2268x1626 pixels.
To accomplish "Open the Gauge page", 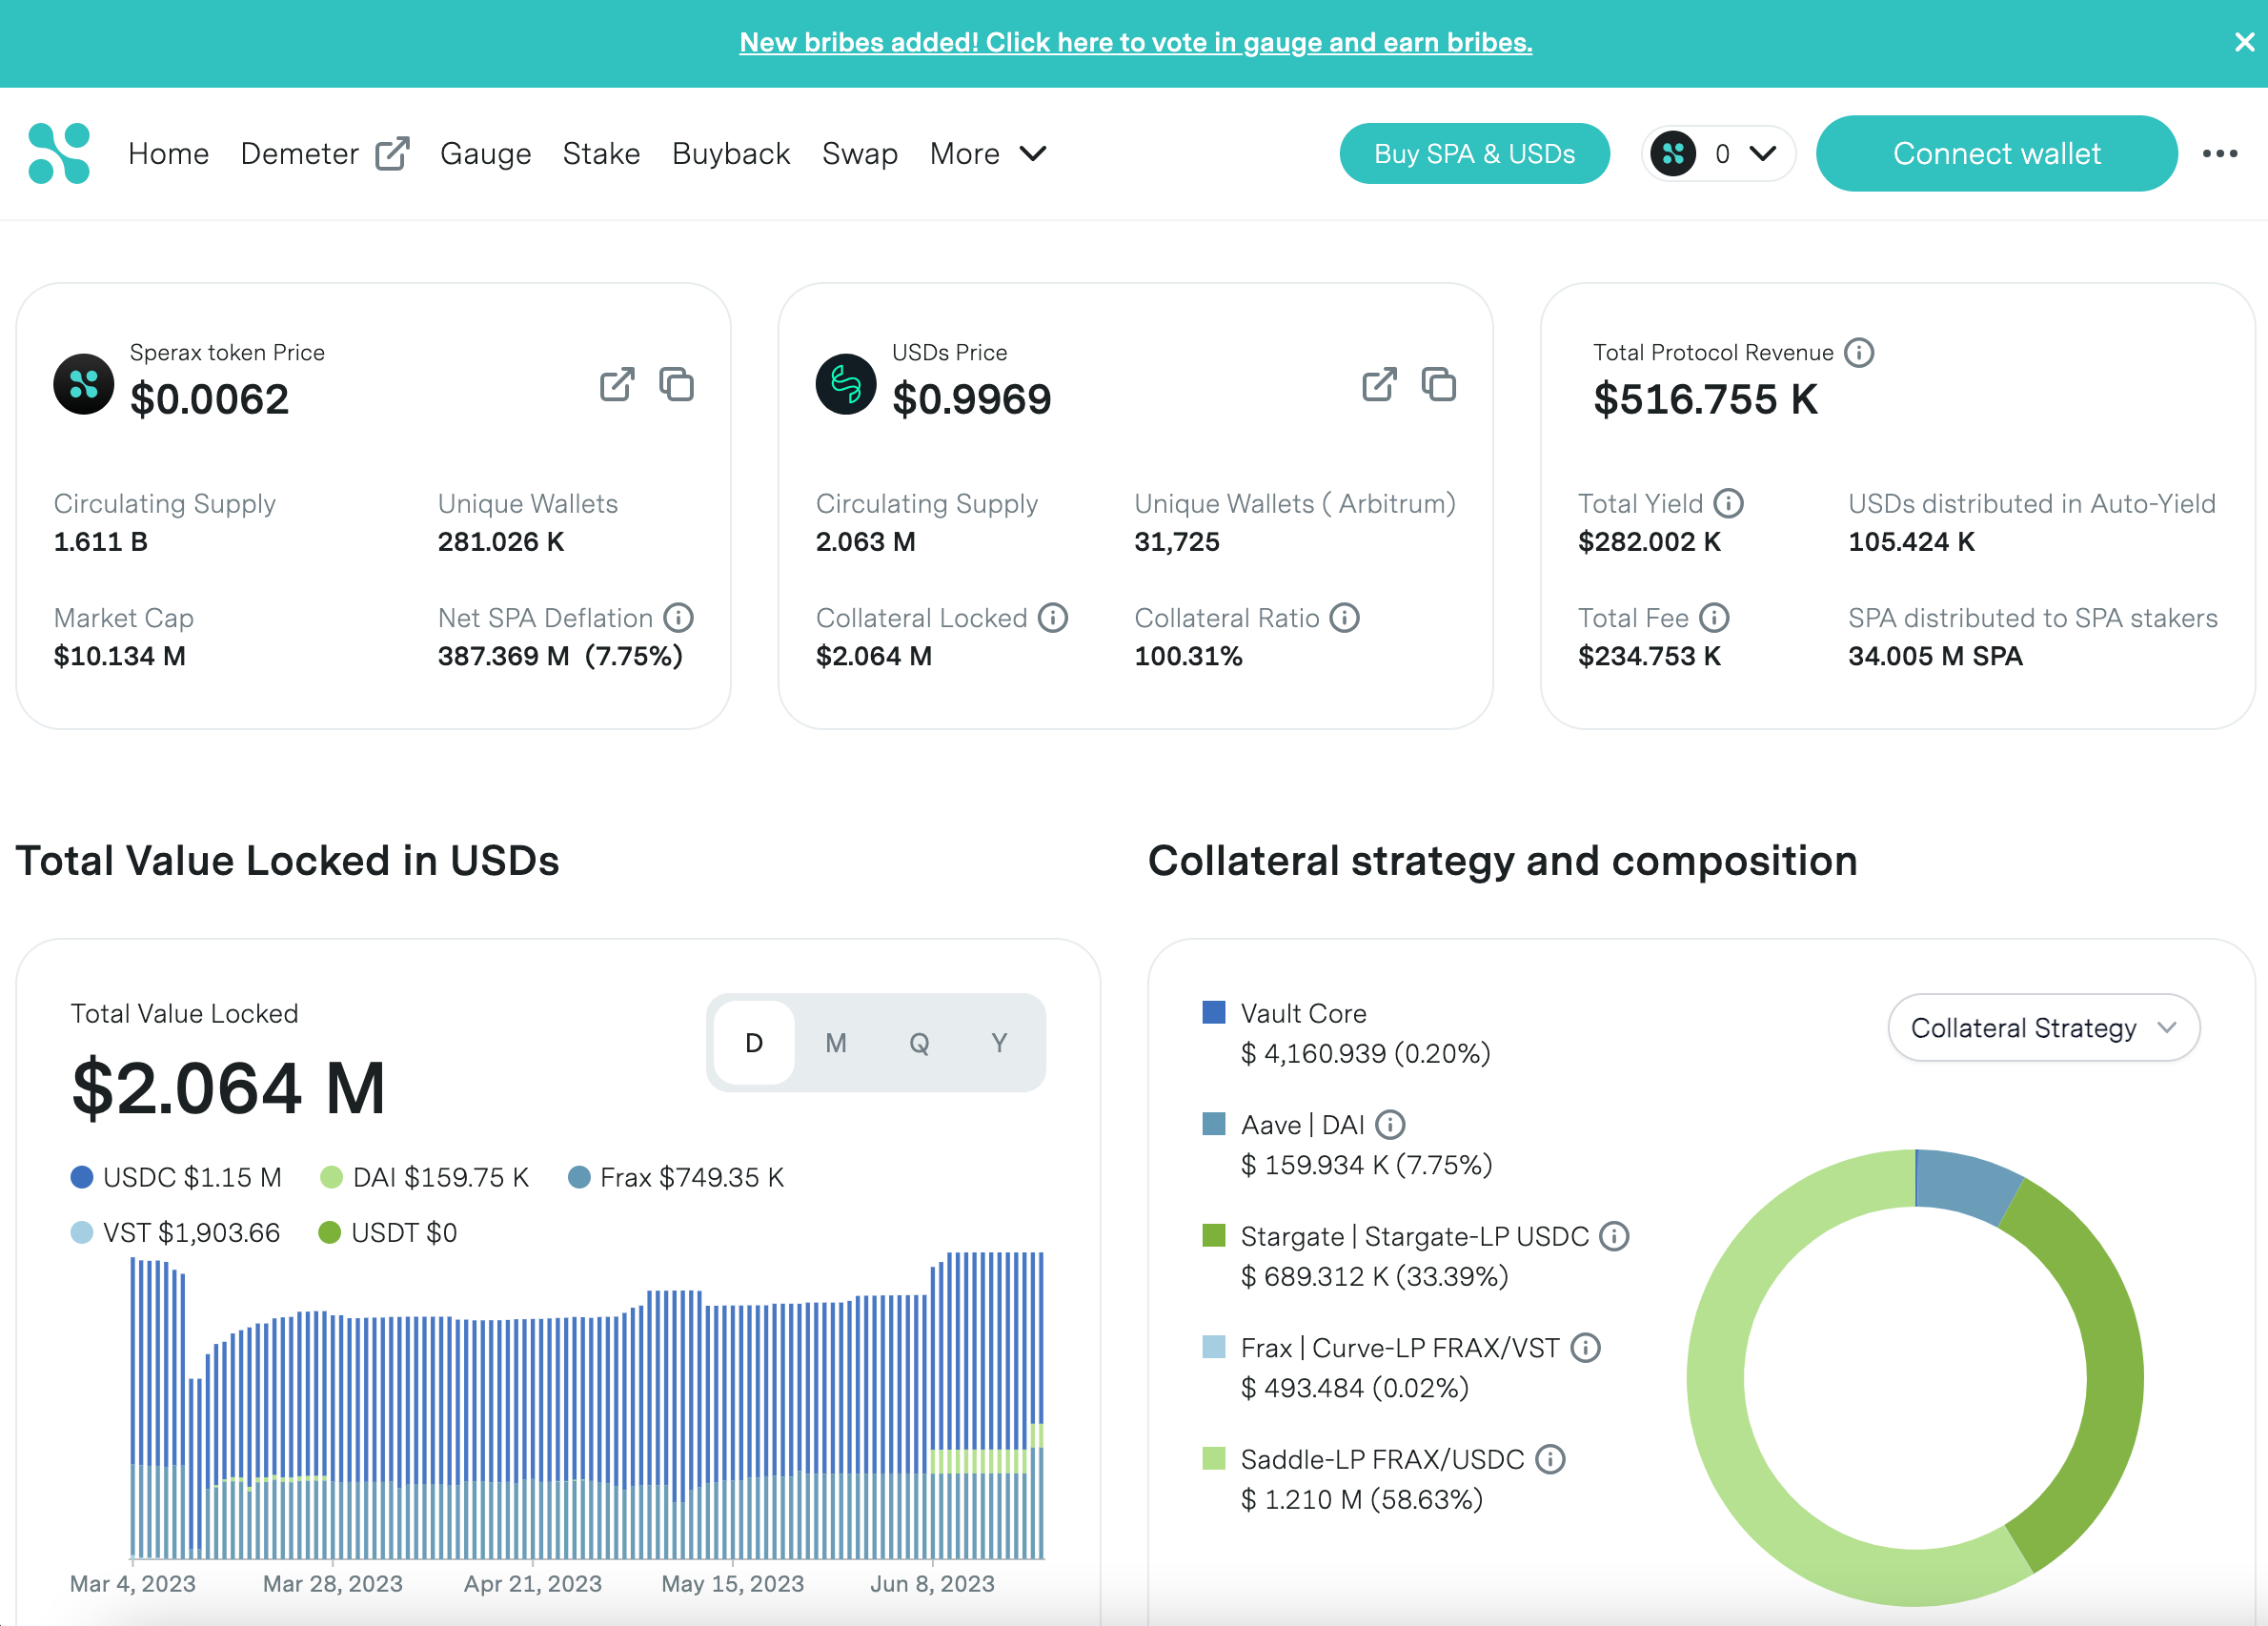I will coord(485,153).
